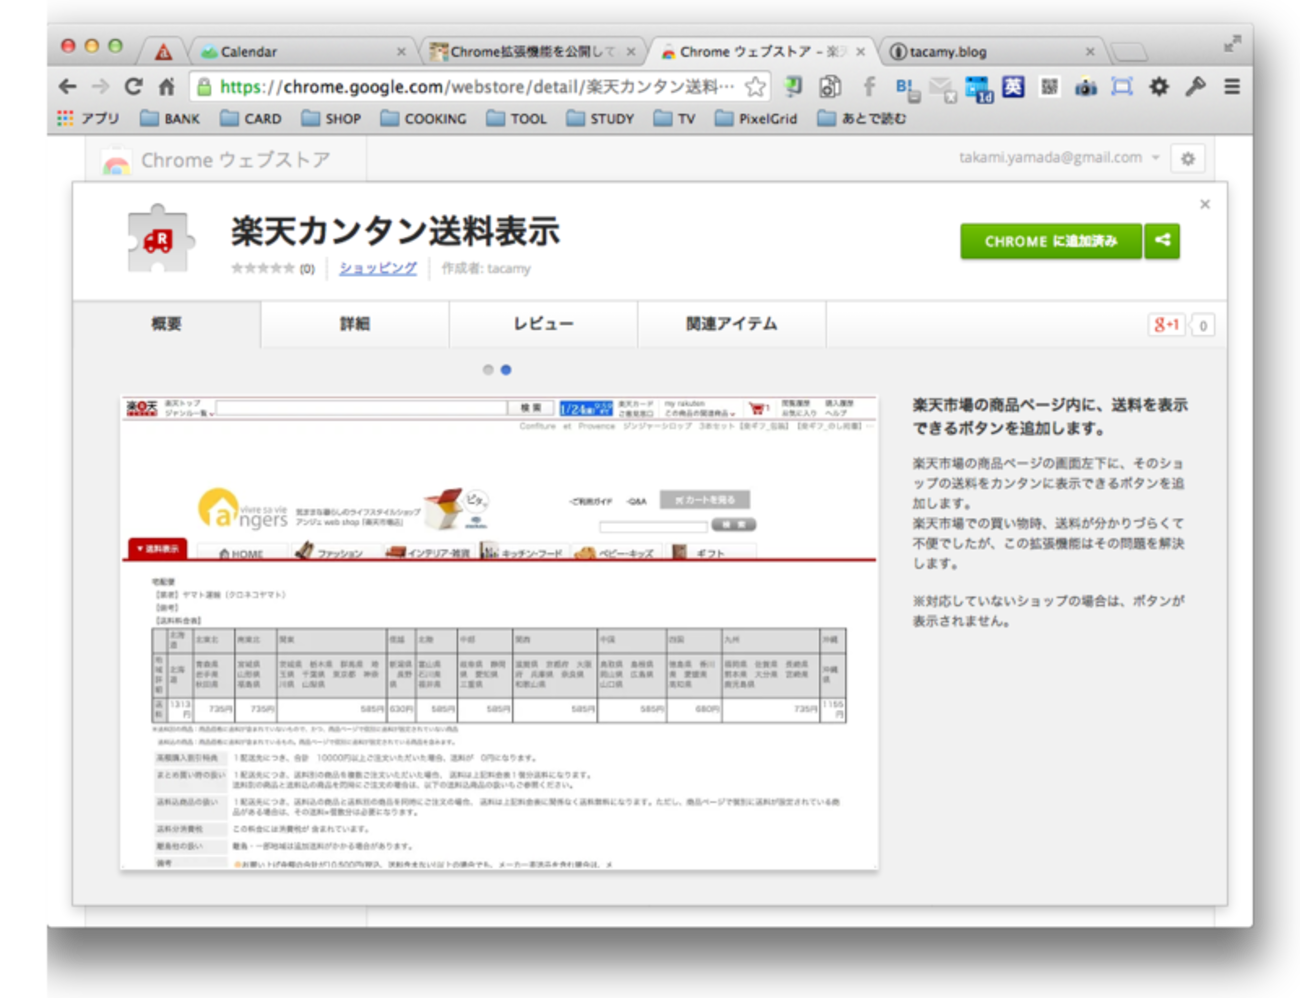Screen dimensions: 1300x998
Task: Switch to the 関連アイテム tab
Action: click(x=731, y=324)
